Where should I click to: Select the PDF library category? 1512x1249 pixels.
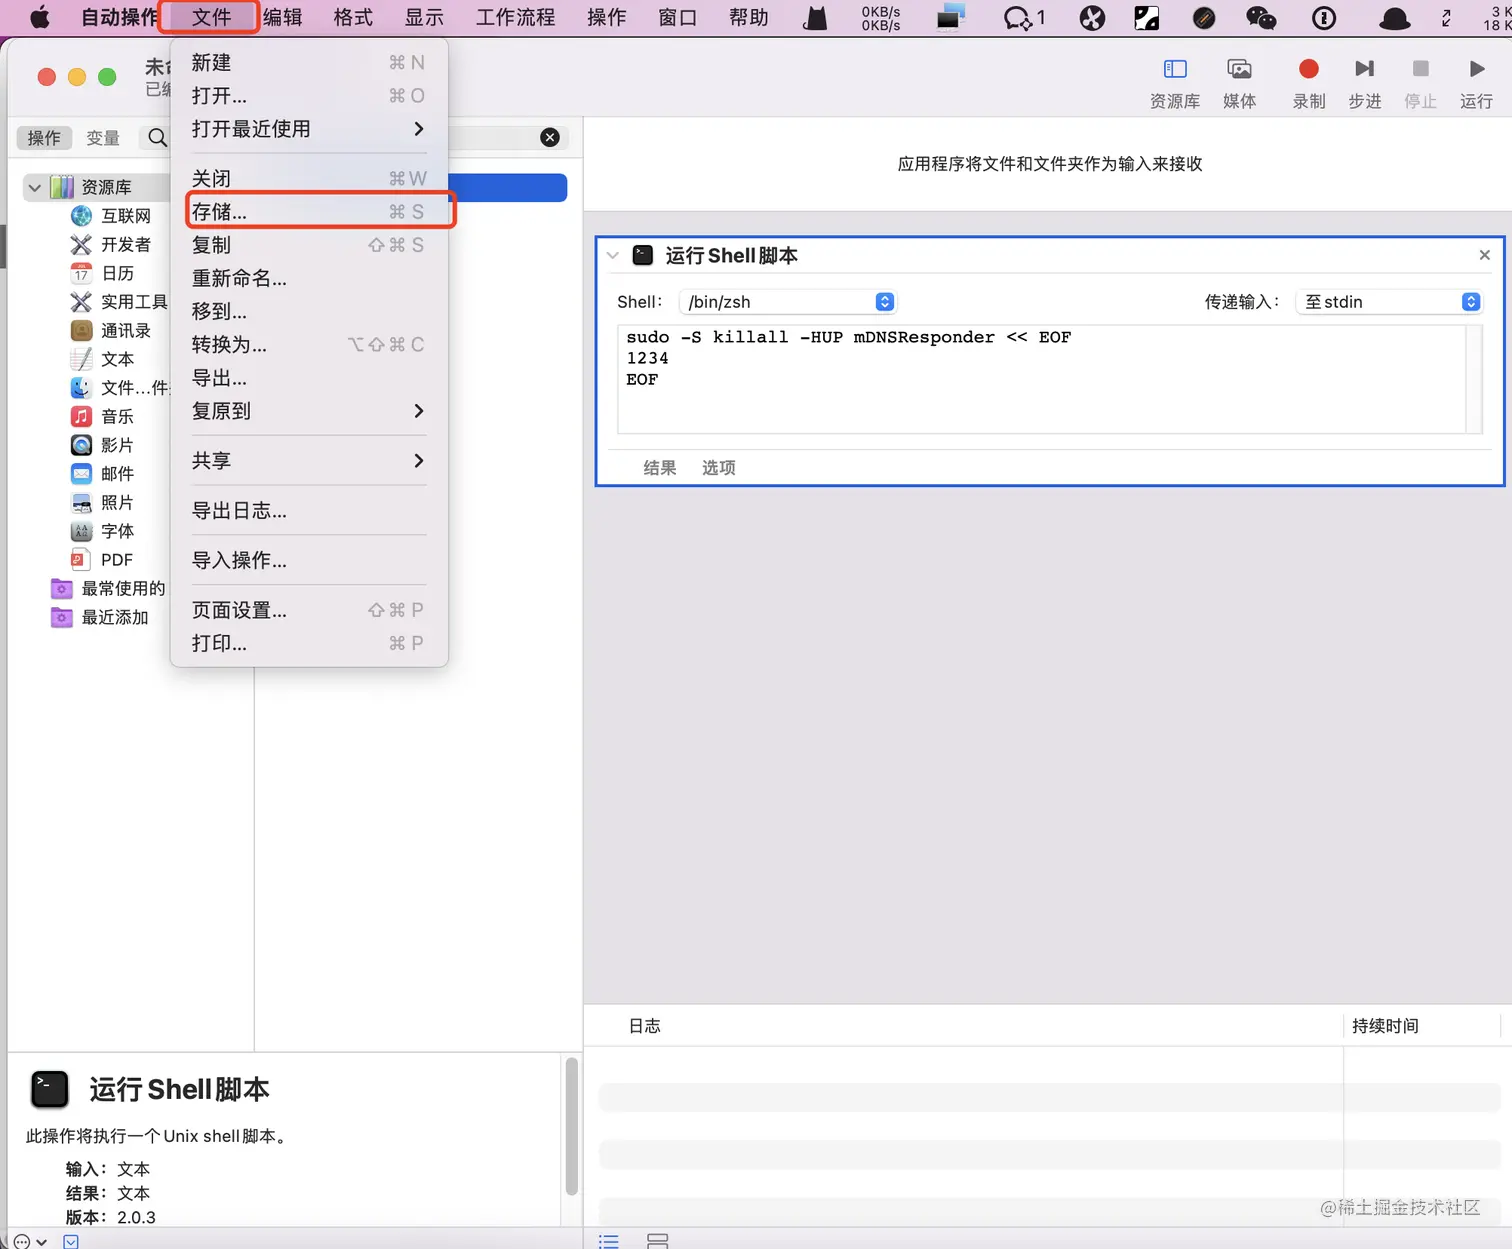[x=102, y=560]
